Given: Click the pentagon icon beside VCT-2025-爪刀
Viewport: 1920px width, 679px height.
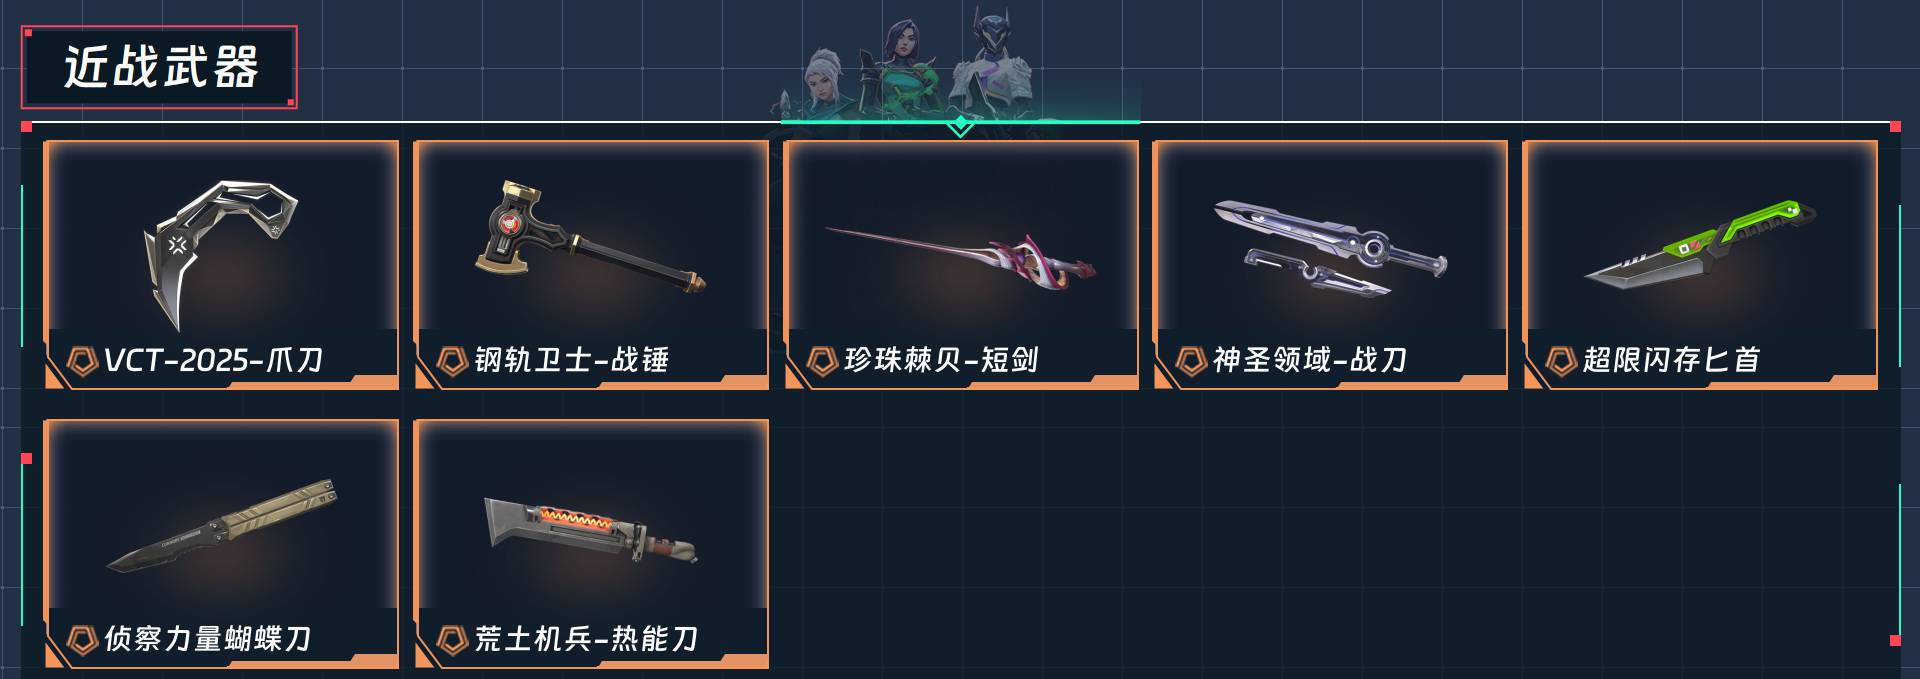Looking at the screenshot, I should click(x=82, y=361).
